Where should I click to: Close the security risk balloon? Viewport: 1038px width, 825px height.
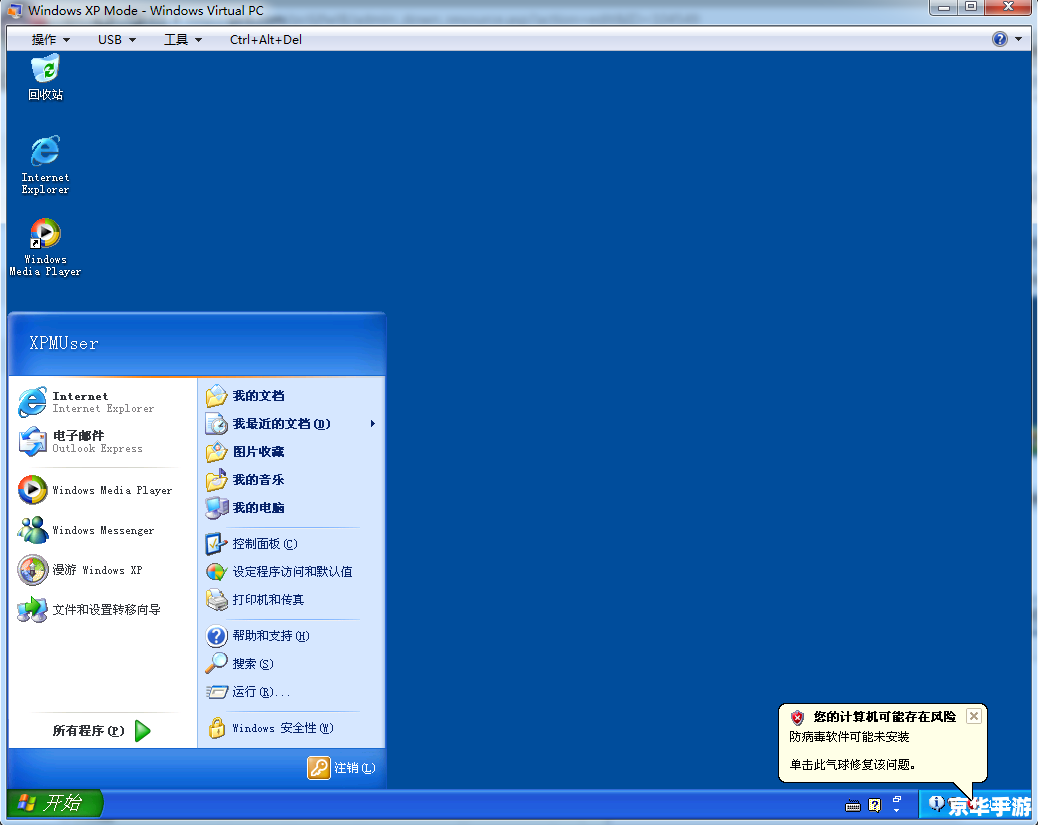tap(973, 716)
